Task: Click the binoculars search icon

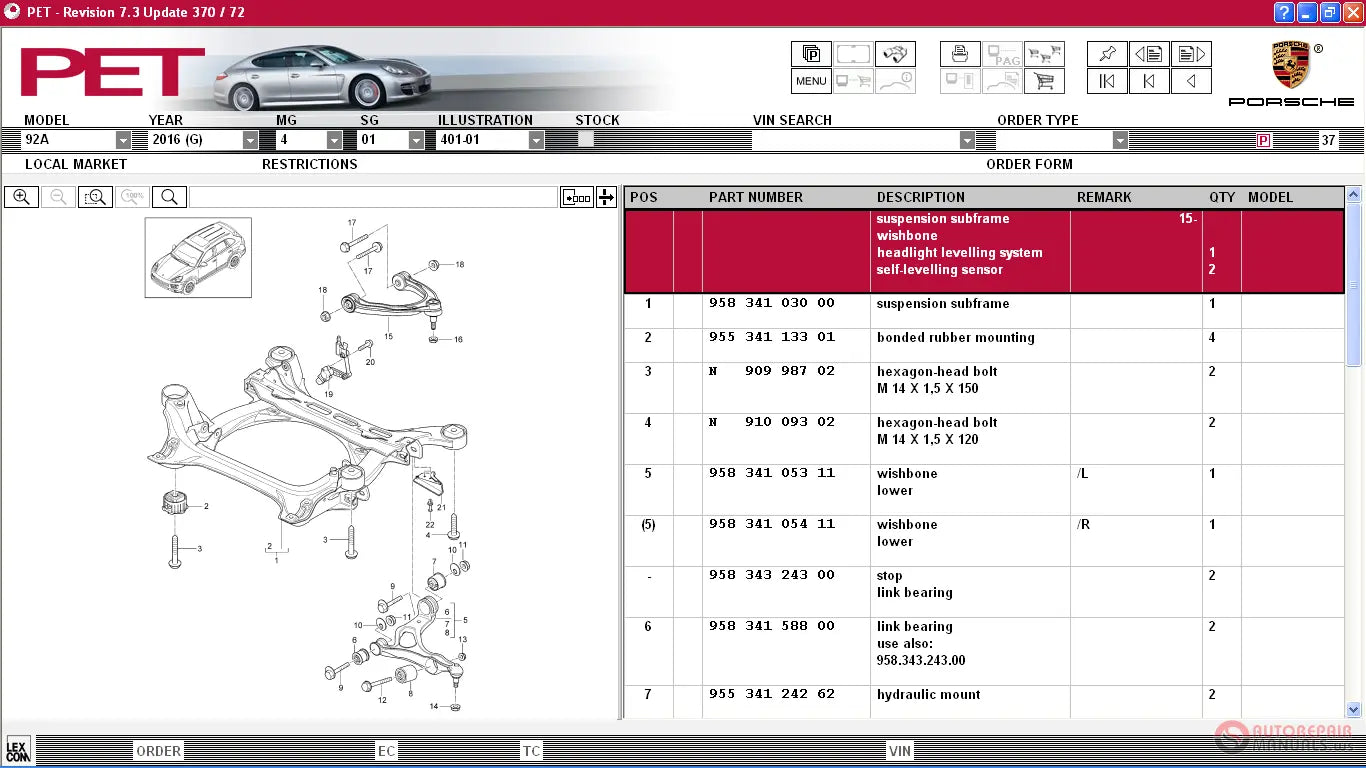Action: [894, 54]
